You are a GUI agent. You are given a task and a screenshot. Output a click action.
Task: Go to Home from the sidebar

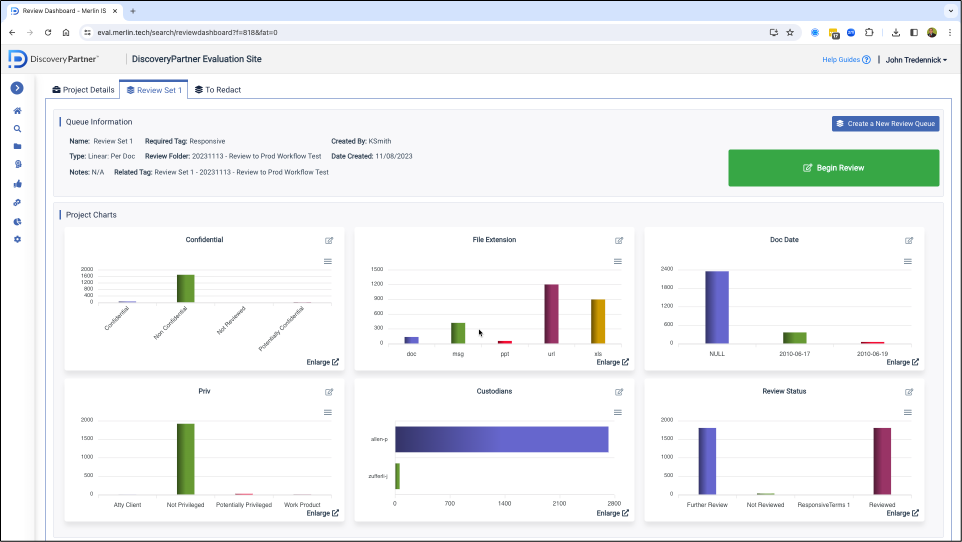tap(17, 110)
